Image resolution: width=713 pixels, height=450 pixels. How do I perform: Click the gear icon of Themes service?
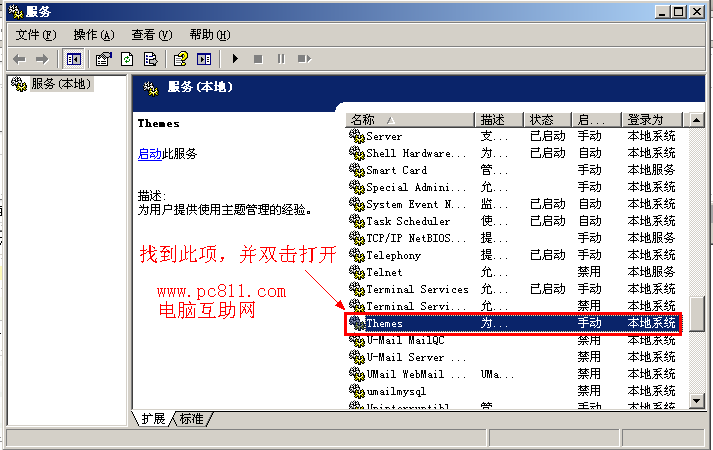357,323
